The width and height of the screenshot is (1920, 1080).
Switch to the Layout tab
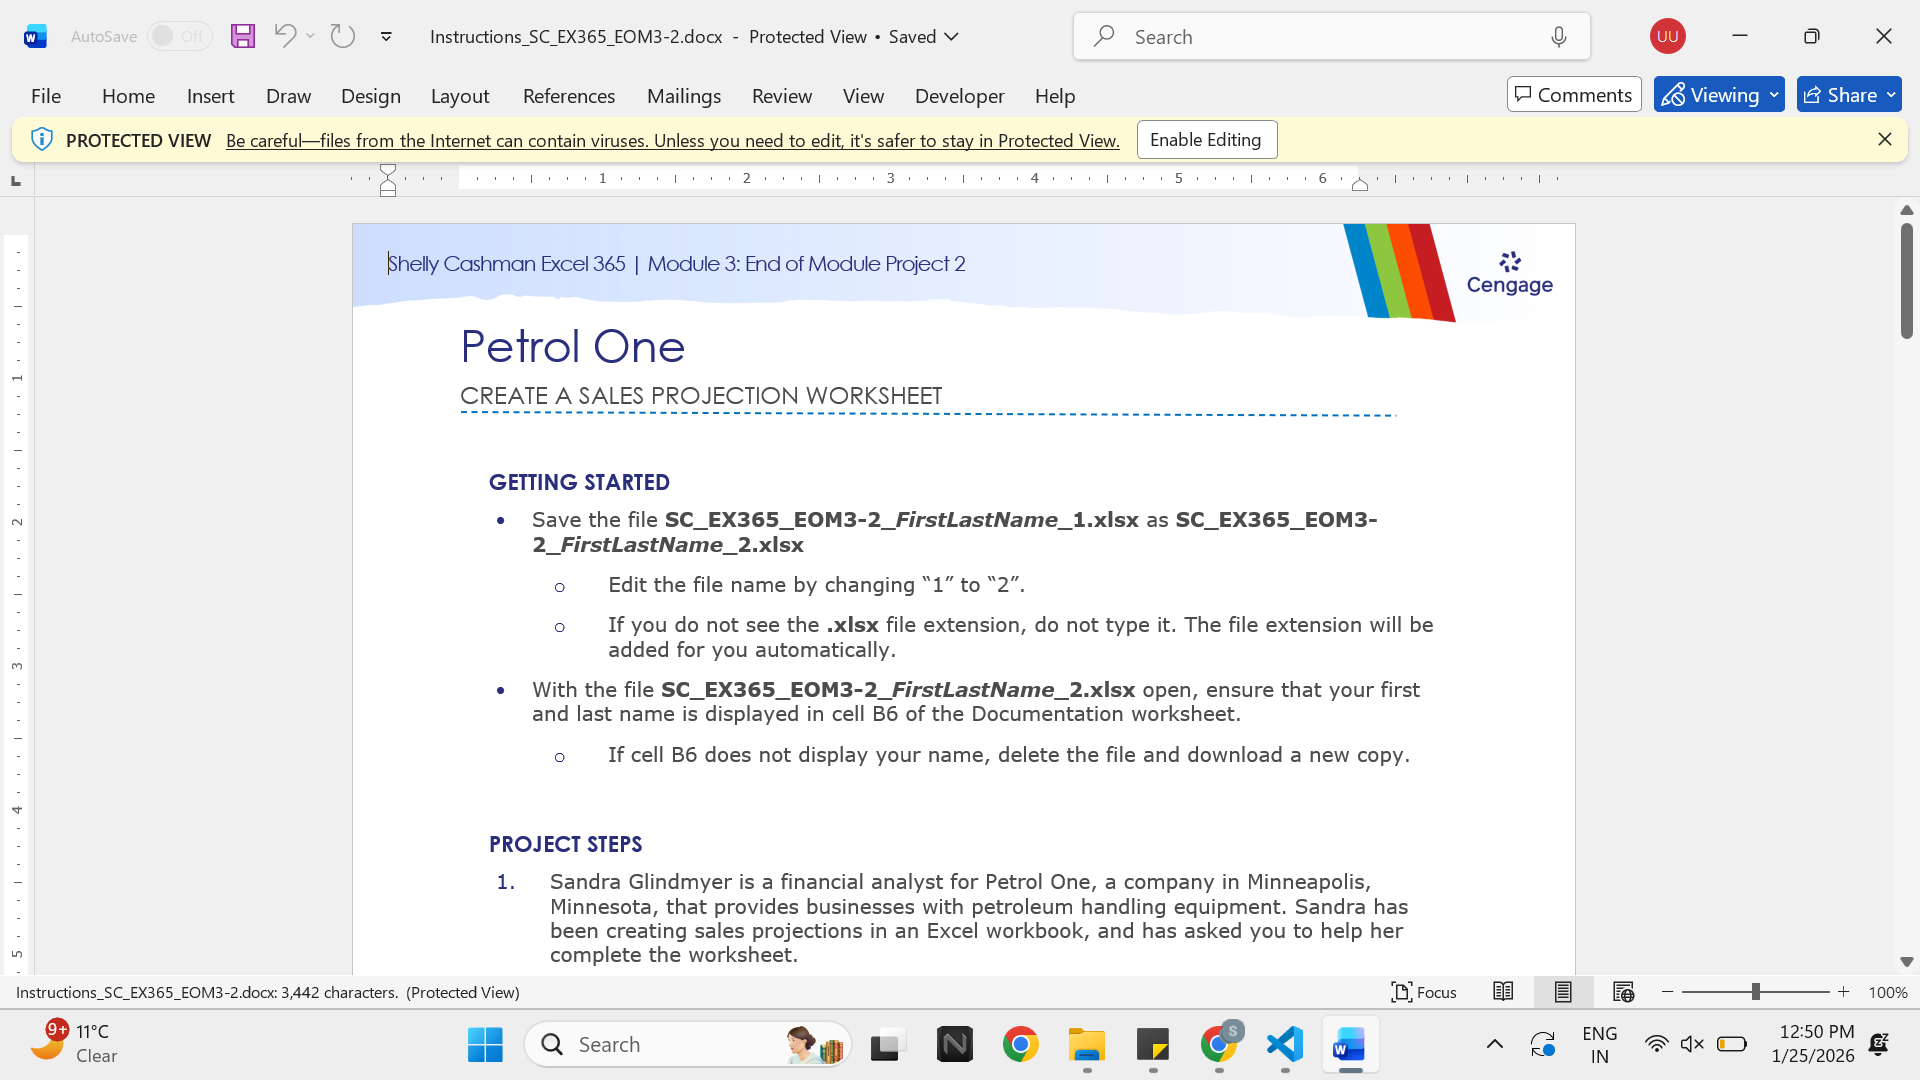pyautogui.click(x=460, y=96)
